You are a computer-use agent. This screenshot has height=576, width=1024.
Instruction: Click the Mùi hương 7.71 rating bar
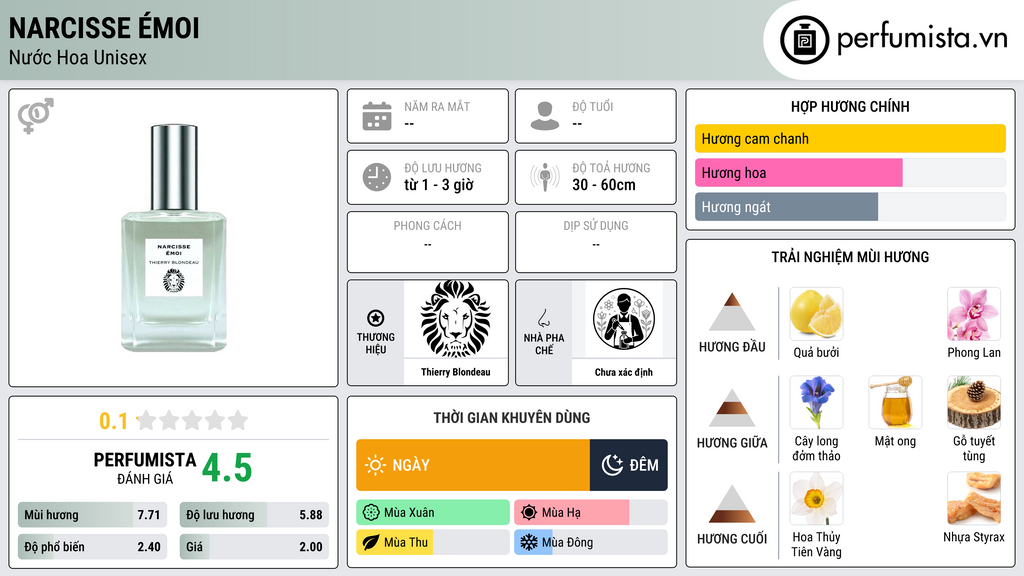point(92,515)
